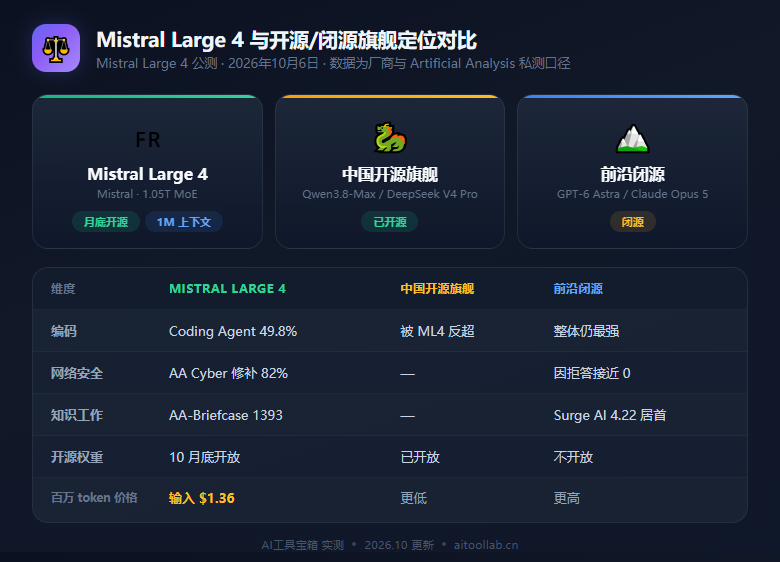Image resolution: width=780 pixels, height=562 pixels.
Task: Click the 知识工作 row label
Action: 77,415
